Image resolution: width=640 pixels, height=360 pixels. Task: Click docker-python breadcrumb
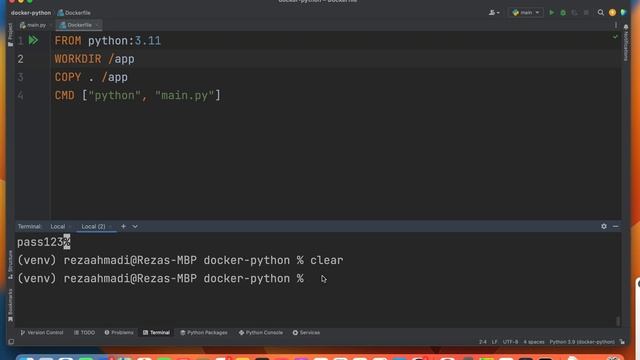pos(31,13)
